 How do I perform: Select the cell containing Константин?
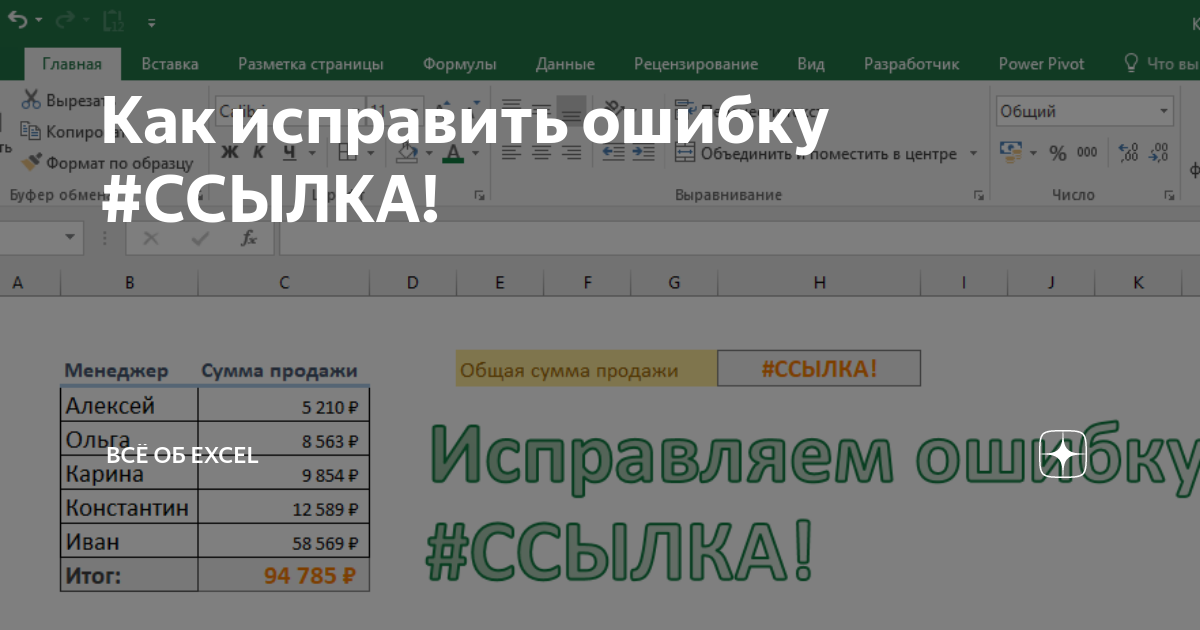[x=129, y=507]
